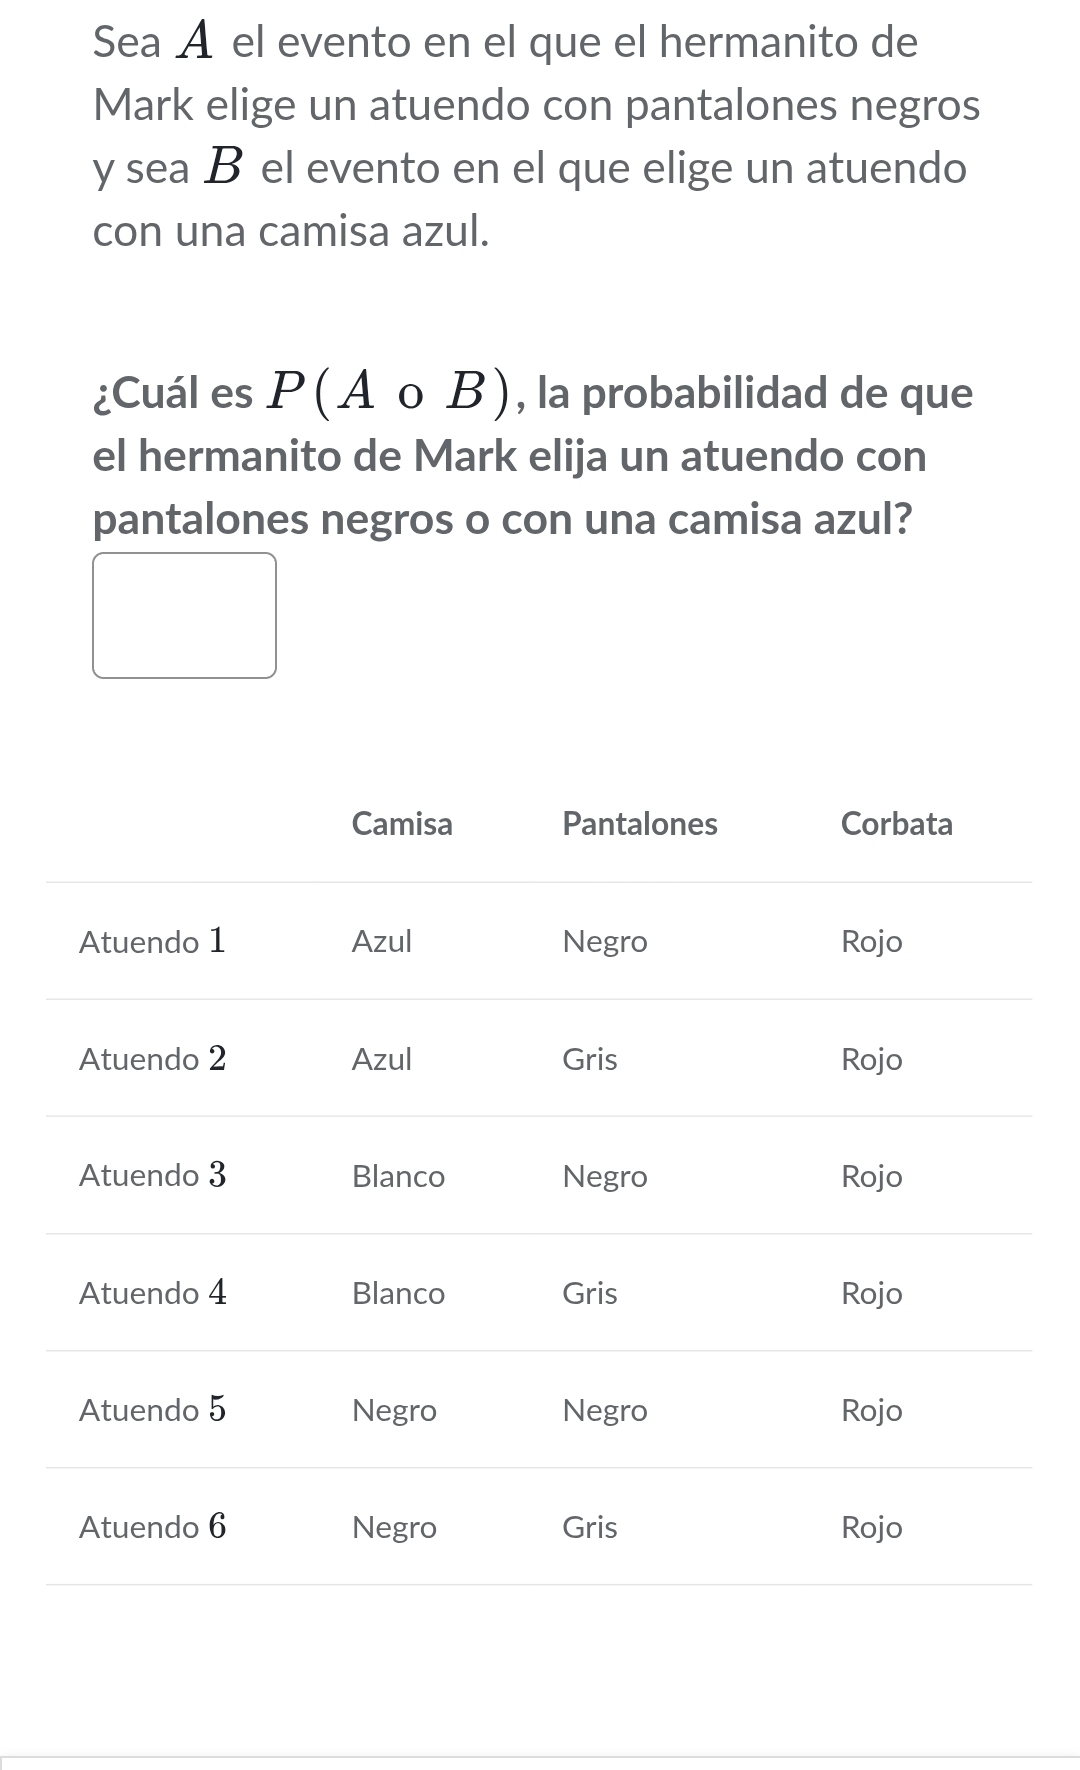Select the Atuendo 5 row label

tap(153, 1410)
